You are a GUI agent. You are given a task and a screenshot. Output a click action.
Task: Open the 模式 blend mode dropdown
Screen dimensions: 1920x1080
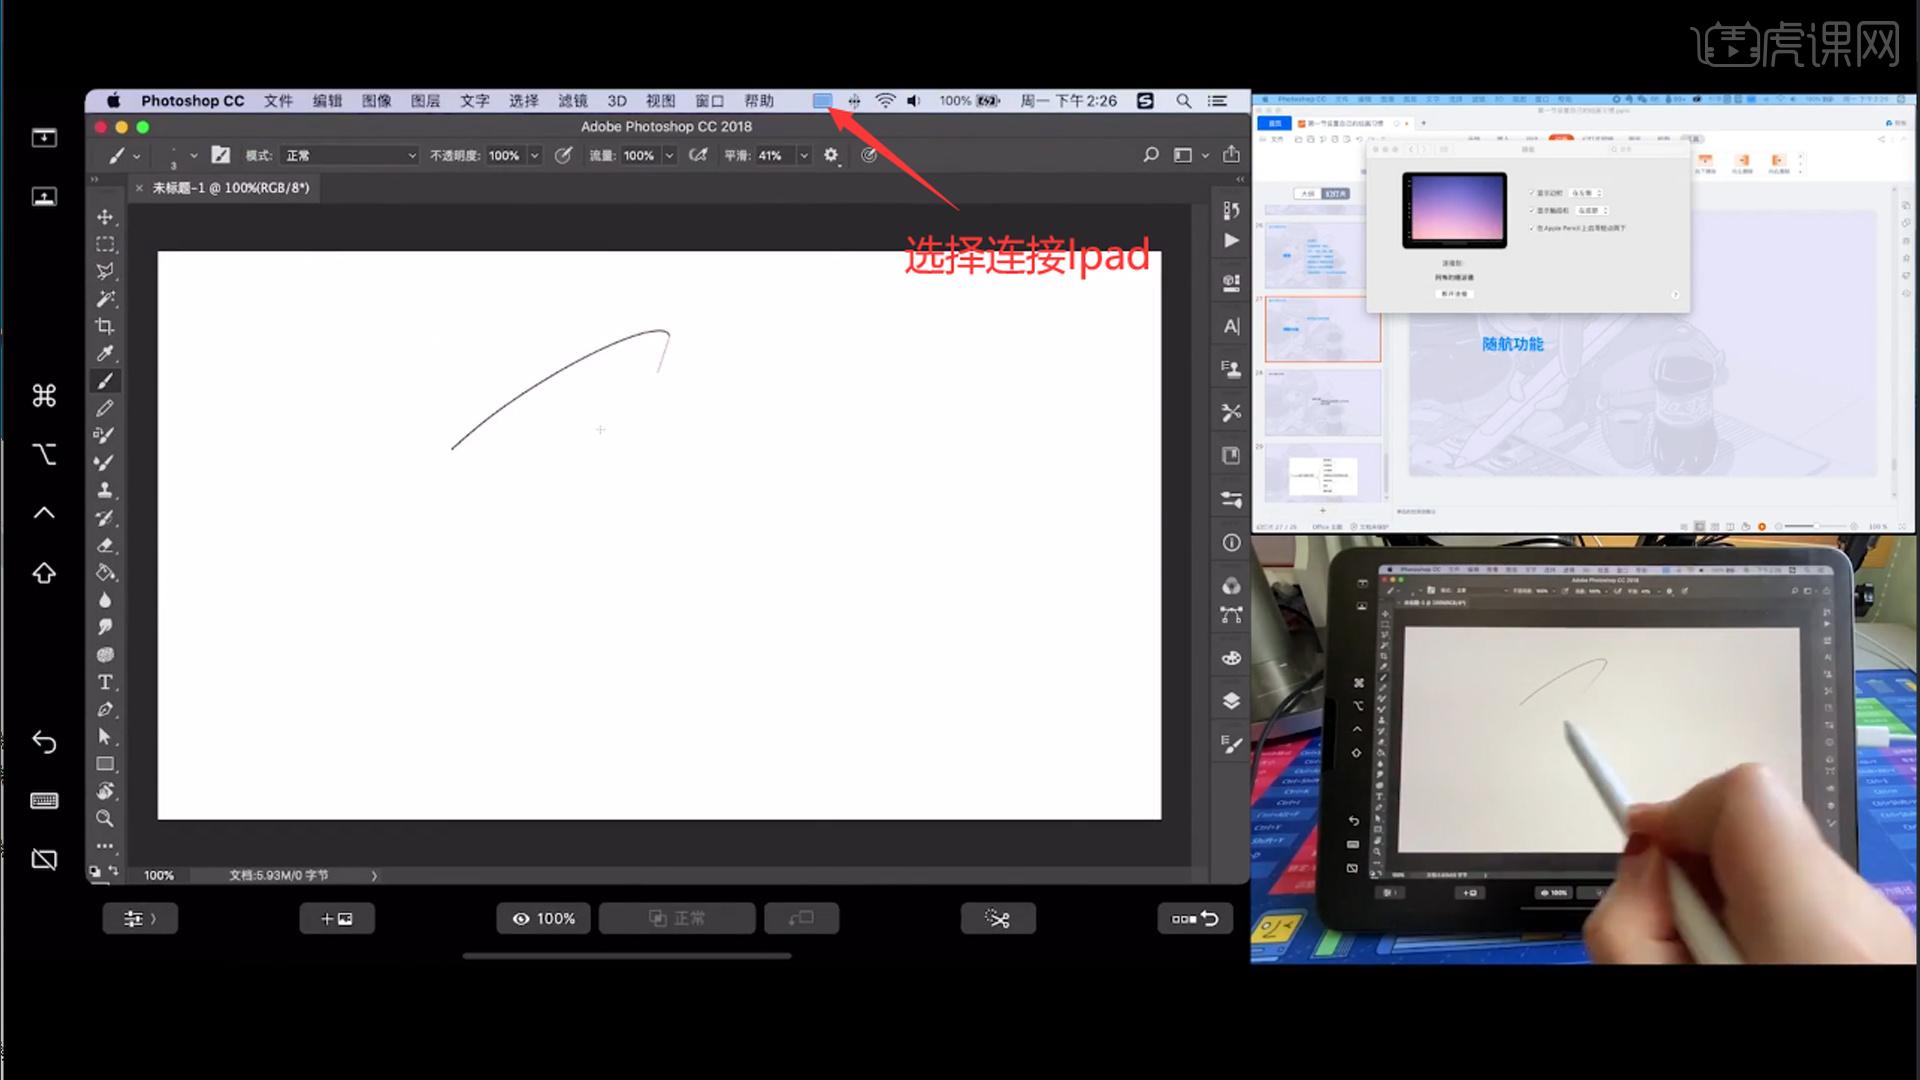(350, 155)
